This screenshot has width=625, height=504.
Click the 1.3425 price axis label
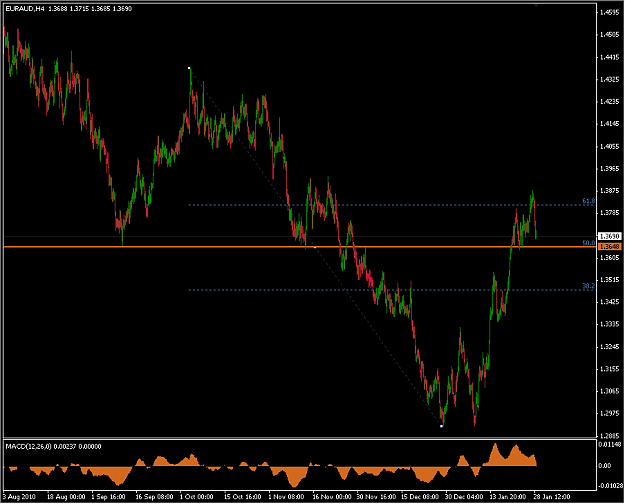[x=610, y=302]
